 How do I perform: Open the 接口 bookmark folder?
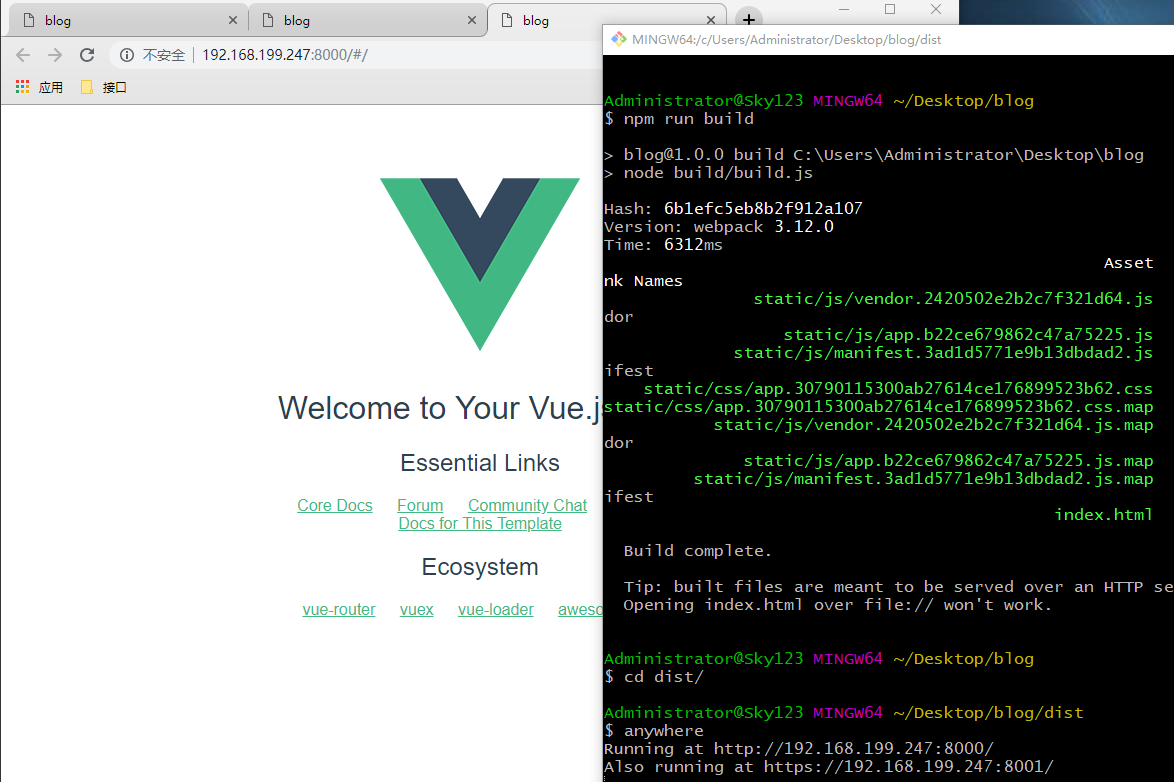tap(103, 87)
